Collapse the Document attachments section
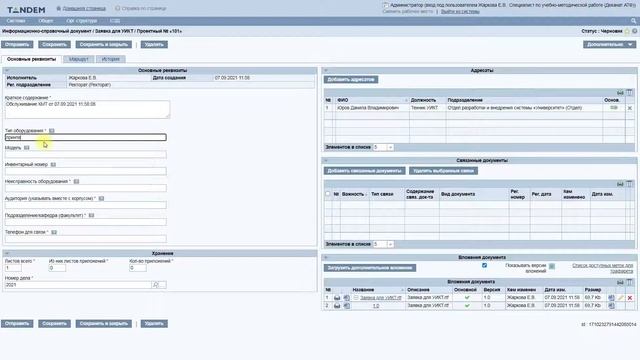Image resolution: width=640 pixels, height=360 pixels. [326, 258]
